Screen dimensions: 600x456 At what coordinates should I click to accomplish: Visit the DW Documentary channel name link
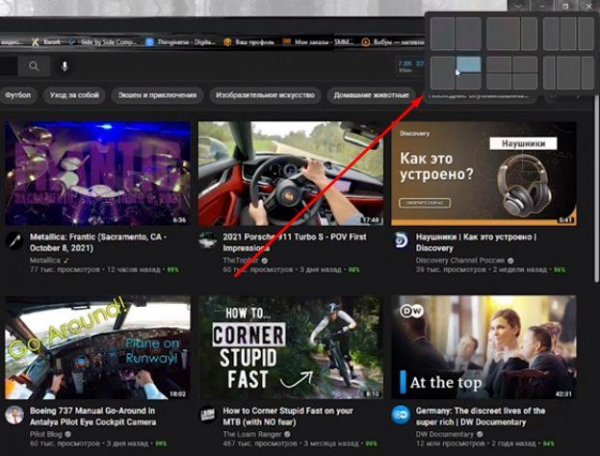click(x=445, y=434)
